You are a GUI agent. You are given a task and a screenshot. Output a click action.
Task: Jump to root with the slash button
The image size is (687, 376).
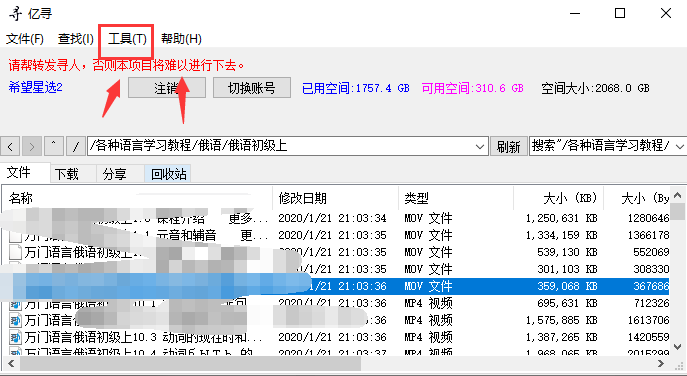[x=76, y=146]
